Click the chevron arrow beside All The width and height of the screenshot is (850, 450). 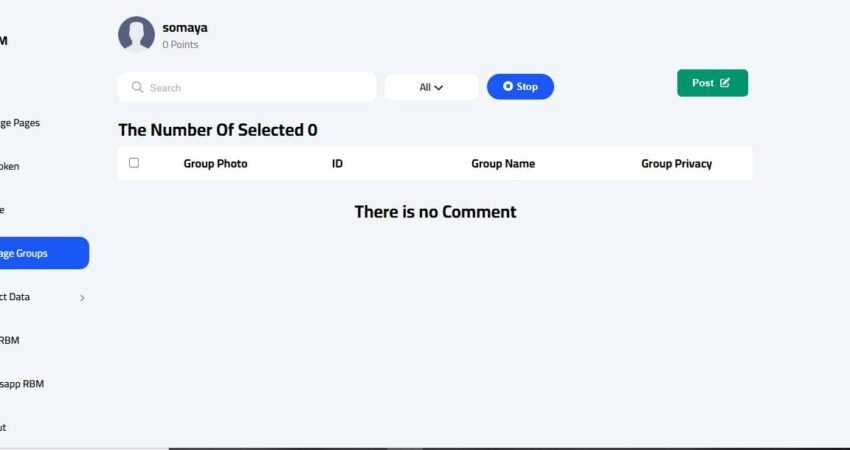439,88
